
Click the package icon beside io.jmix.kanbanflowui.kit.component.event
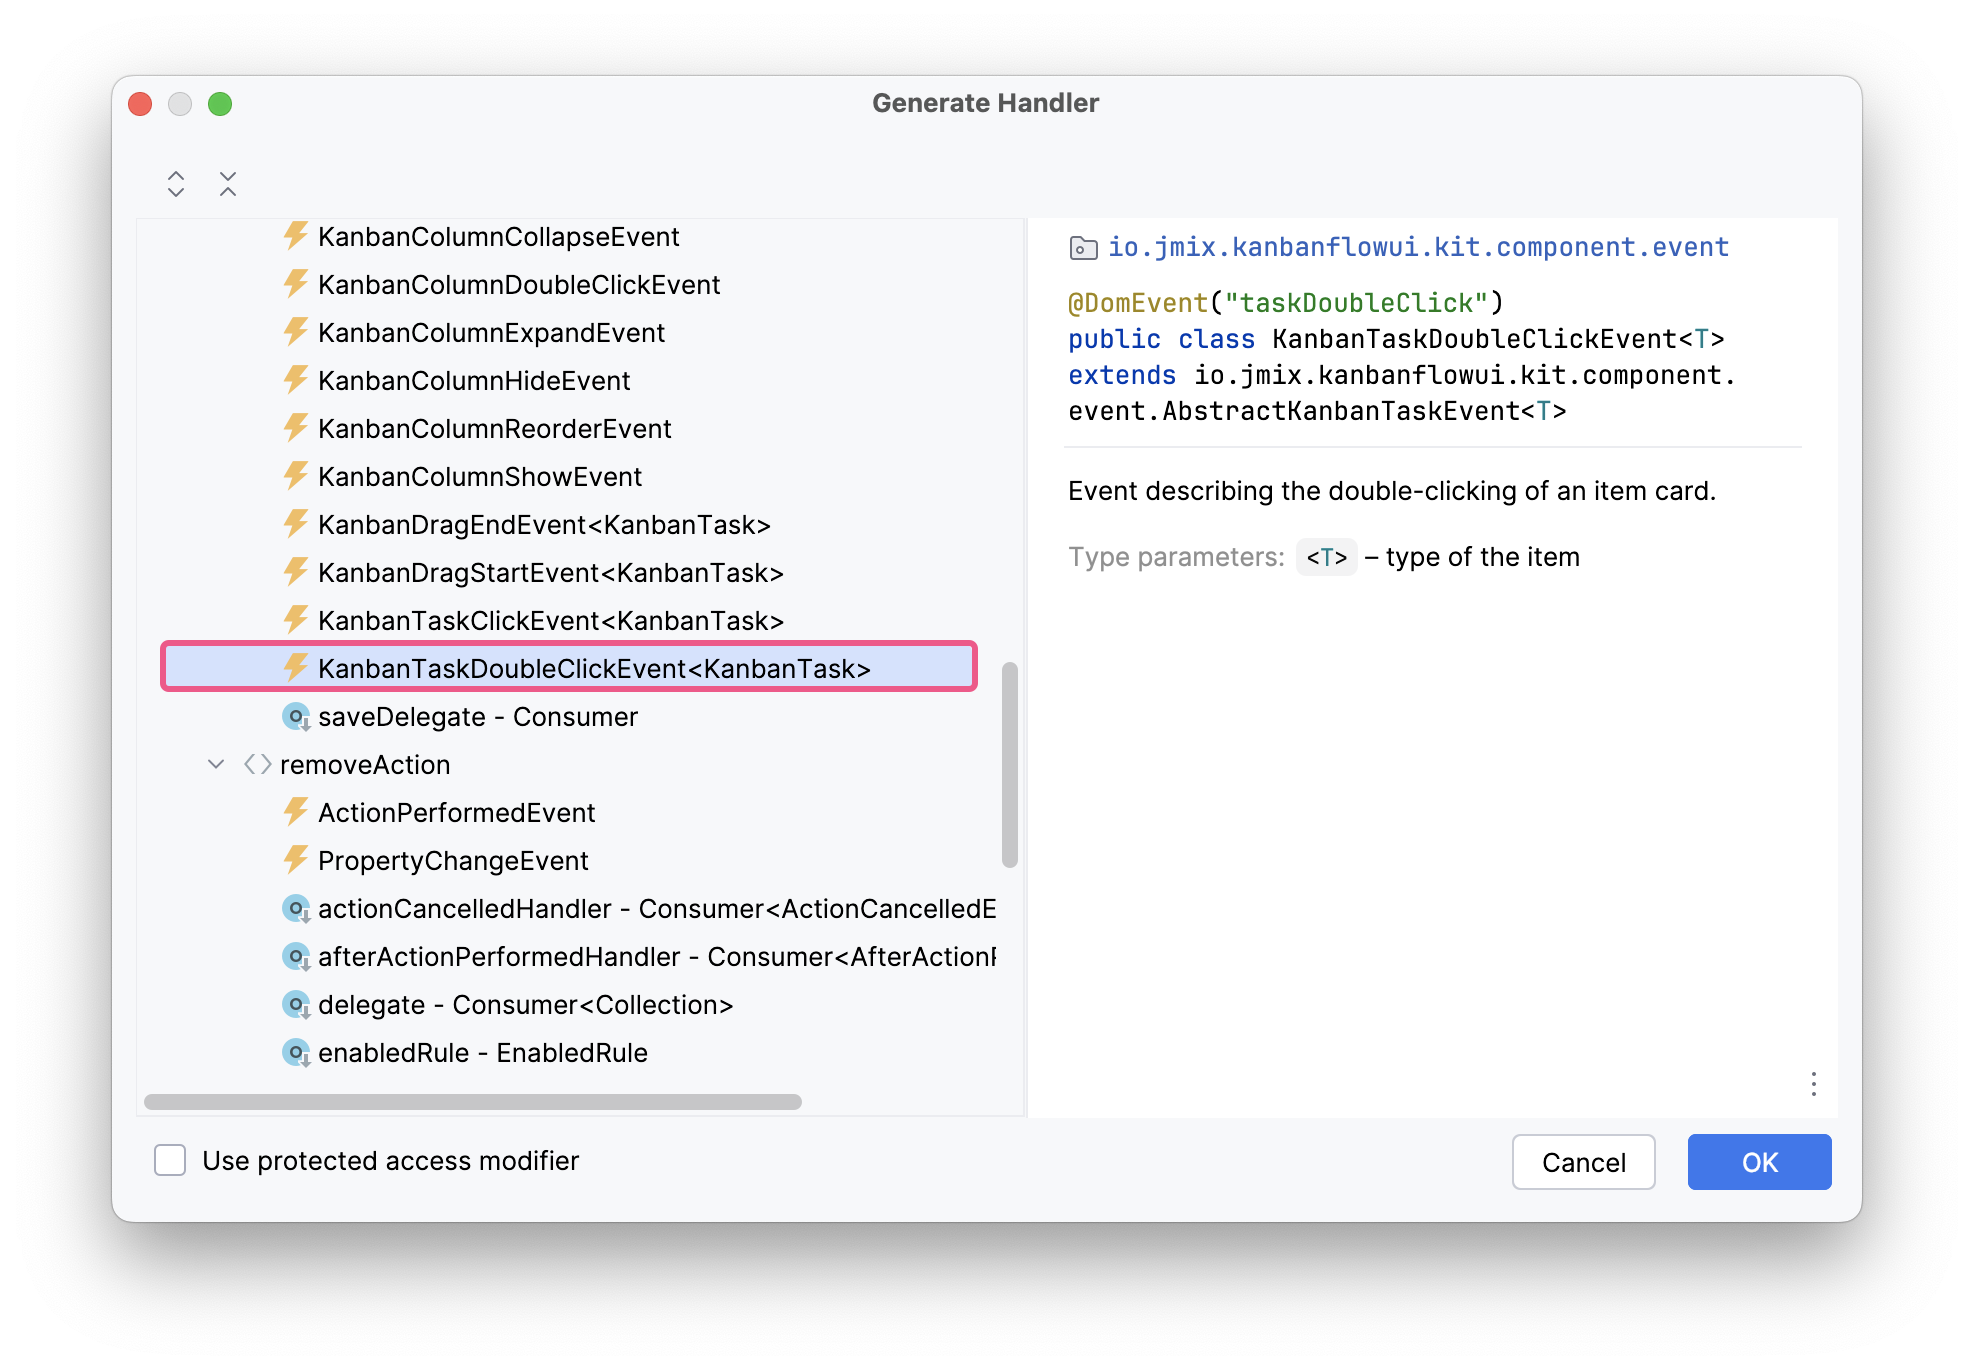click(x=1083, y=247)
